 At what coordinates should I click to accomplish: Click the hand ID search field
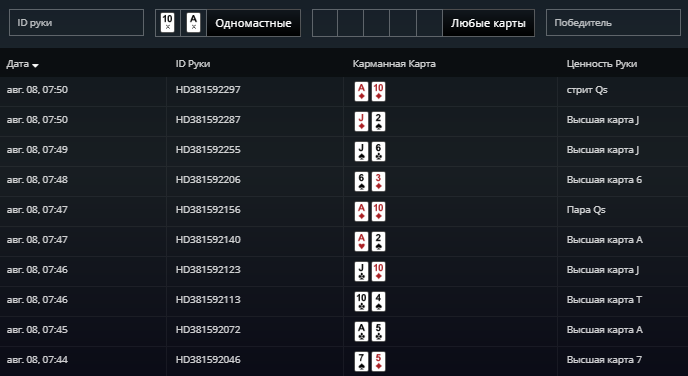pos(76,23)
